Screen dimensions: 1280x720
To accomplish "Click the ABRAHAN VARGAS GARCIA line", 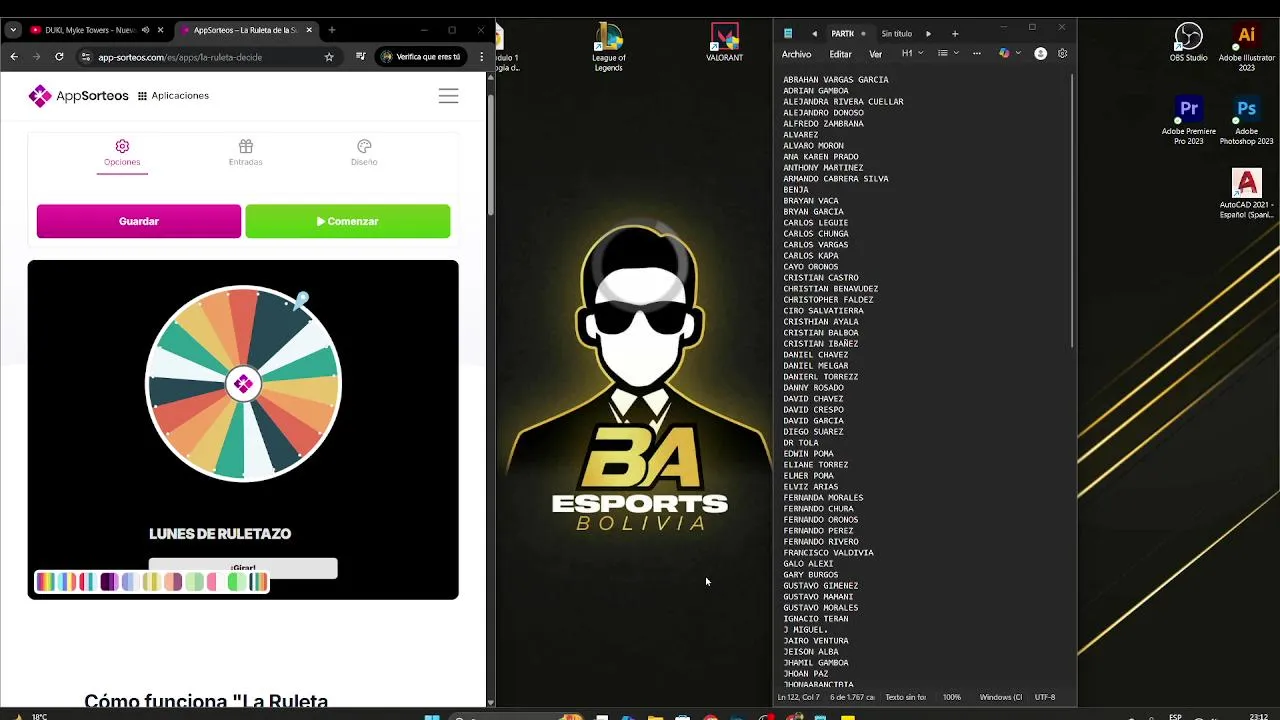I will 835,80.
